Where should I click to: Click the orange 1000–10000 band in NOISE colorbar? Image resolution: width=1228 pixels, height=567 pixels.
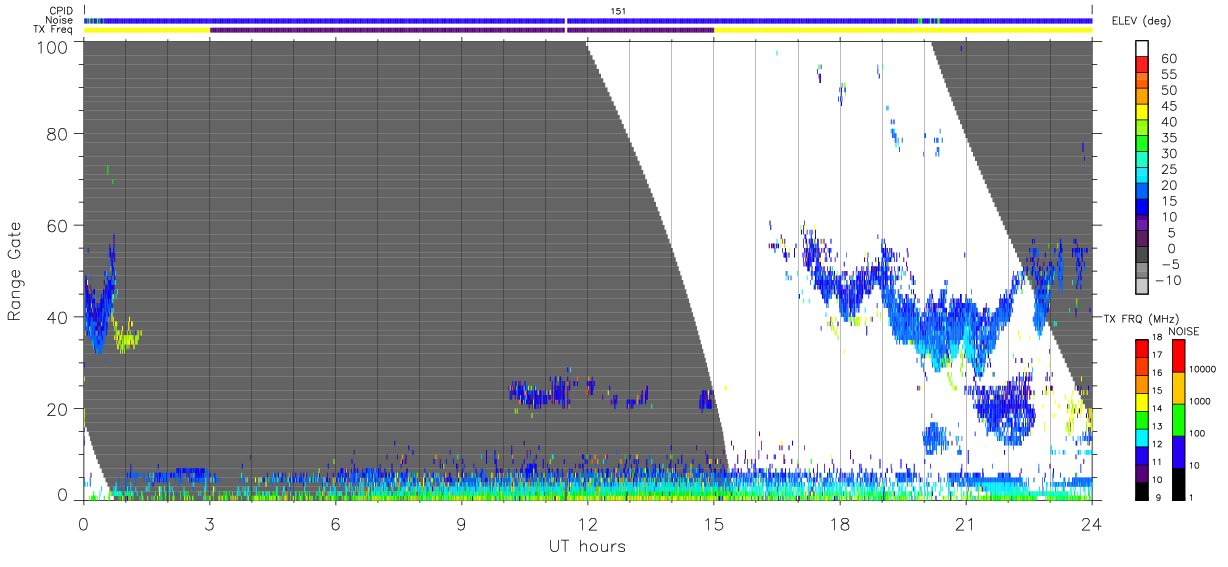click(1178, 386)
